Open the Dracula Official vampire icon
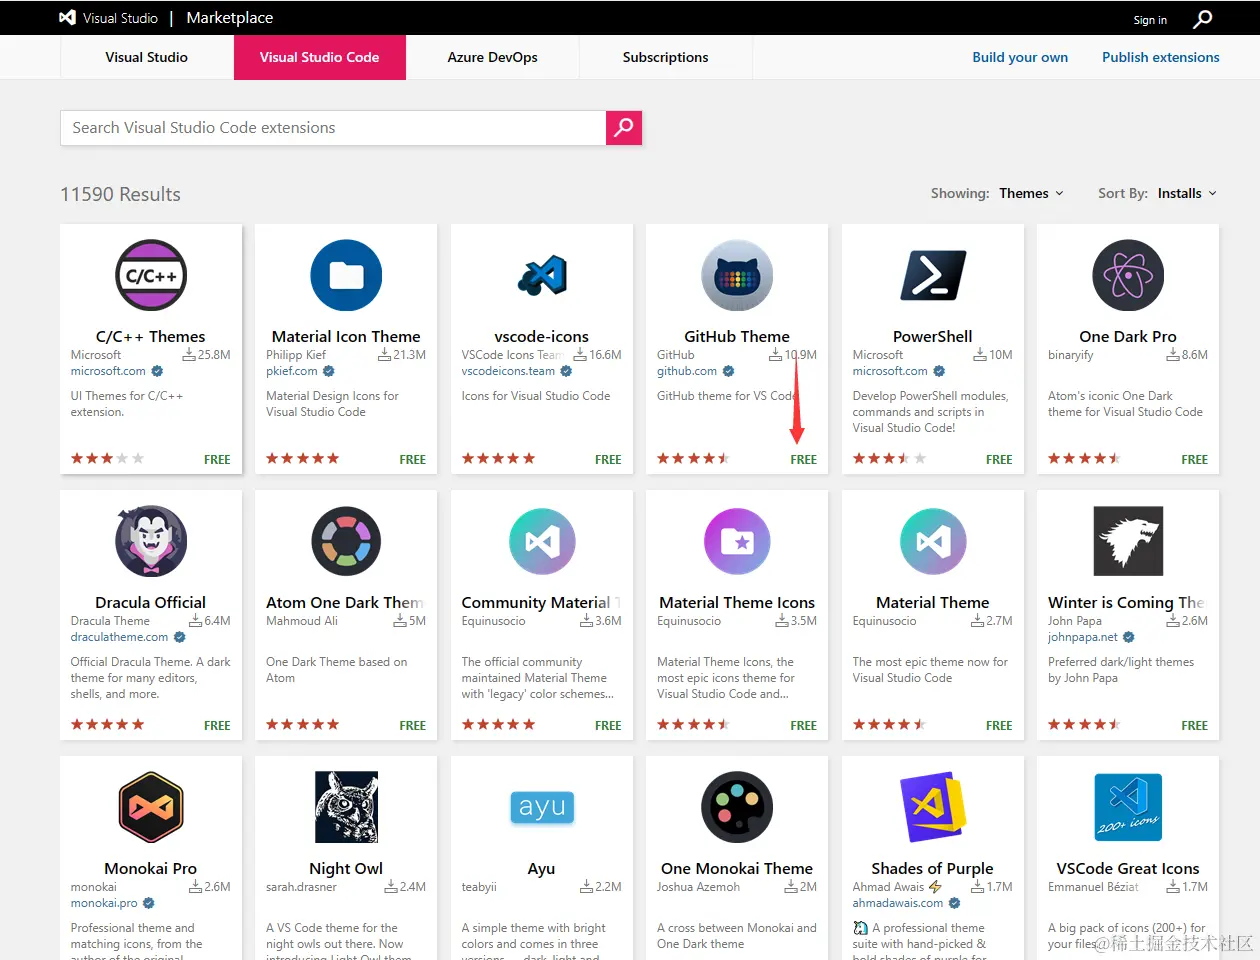This screenshot has width=1260, height=960. point(151,541)
